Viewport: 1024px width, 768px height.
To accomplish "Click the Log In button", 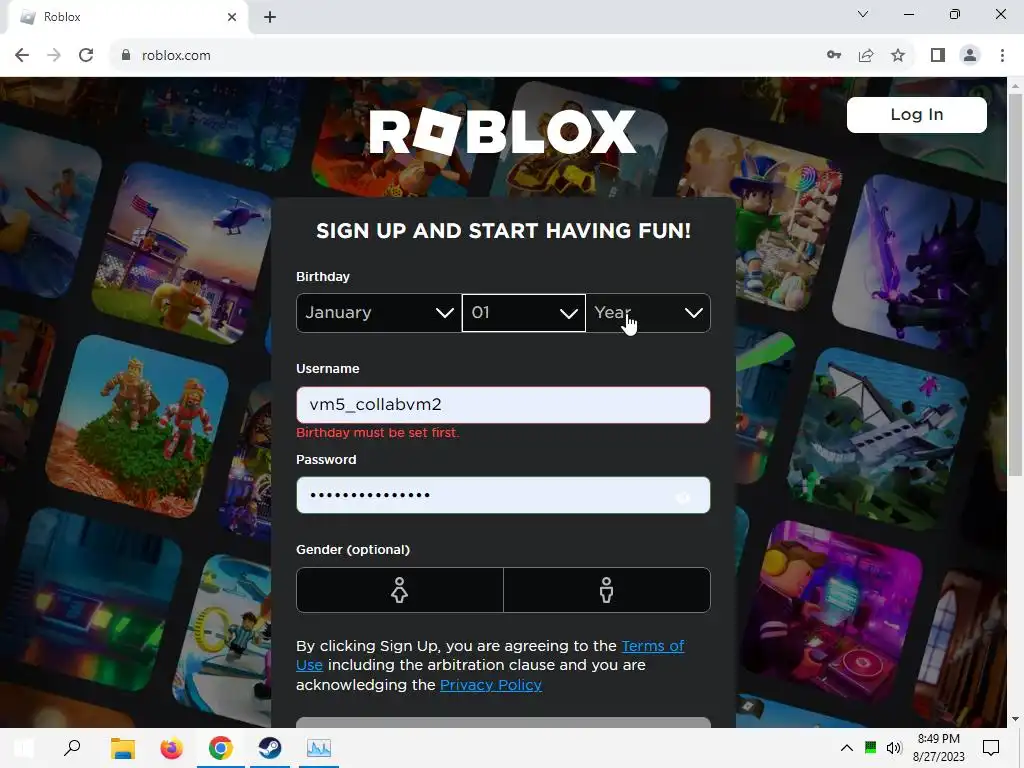I will pyautogui.click(x=916, y=115).
